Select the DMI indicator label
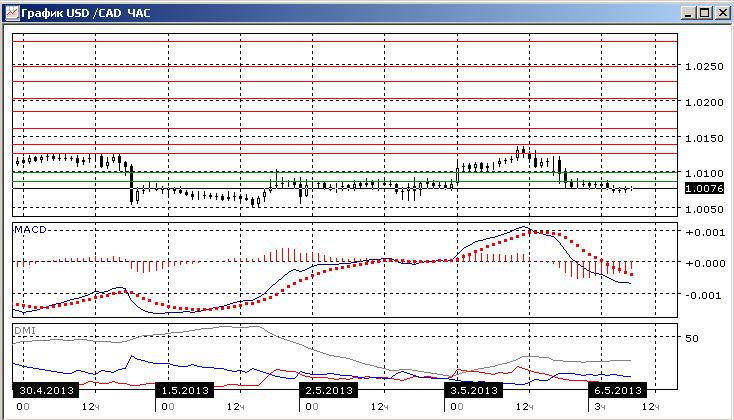The image size is (734, 420). 25,331
